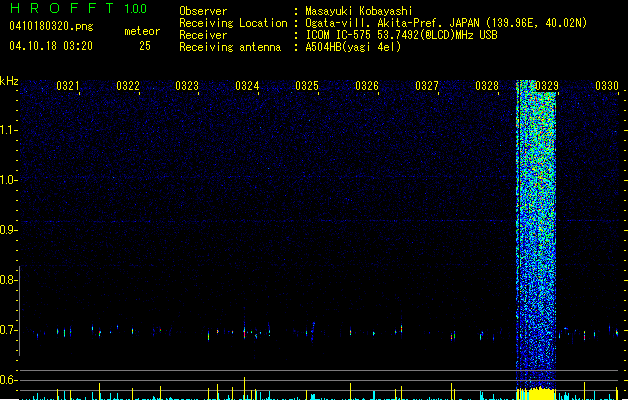Click the 0322 time marker
The image size is (629, 400).
tap(128, 85)
